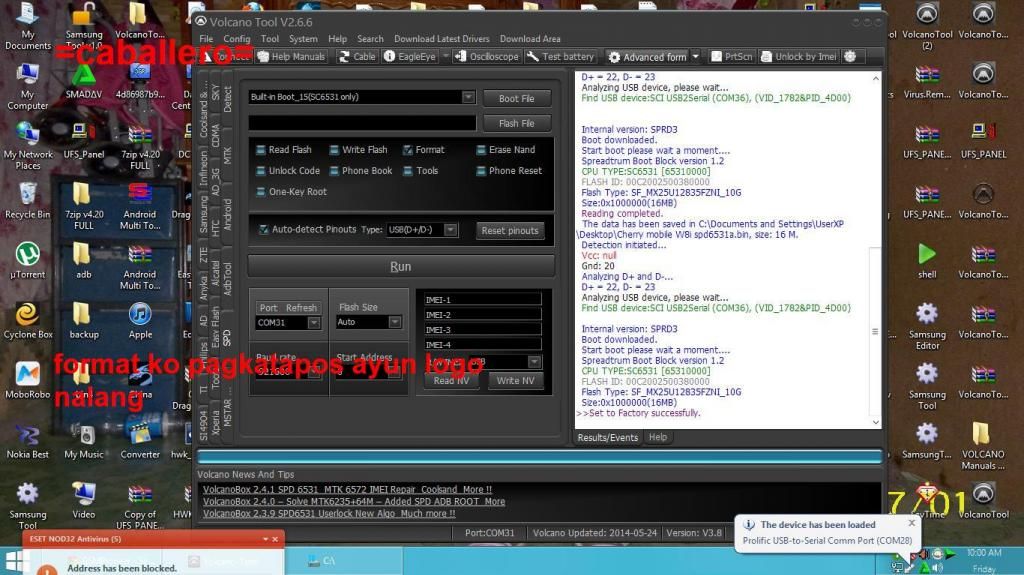Open the pinout Type USB(D+/D-) dropdown
Viewport: 1024px width, 575px height.
pyautogui.click(x=451, y=229)
